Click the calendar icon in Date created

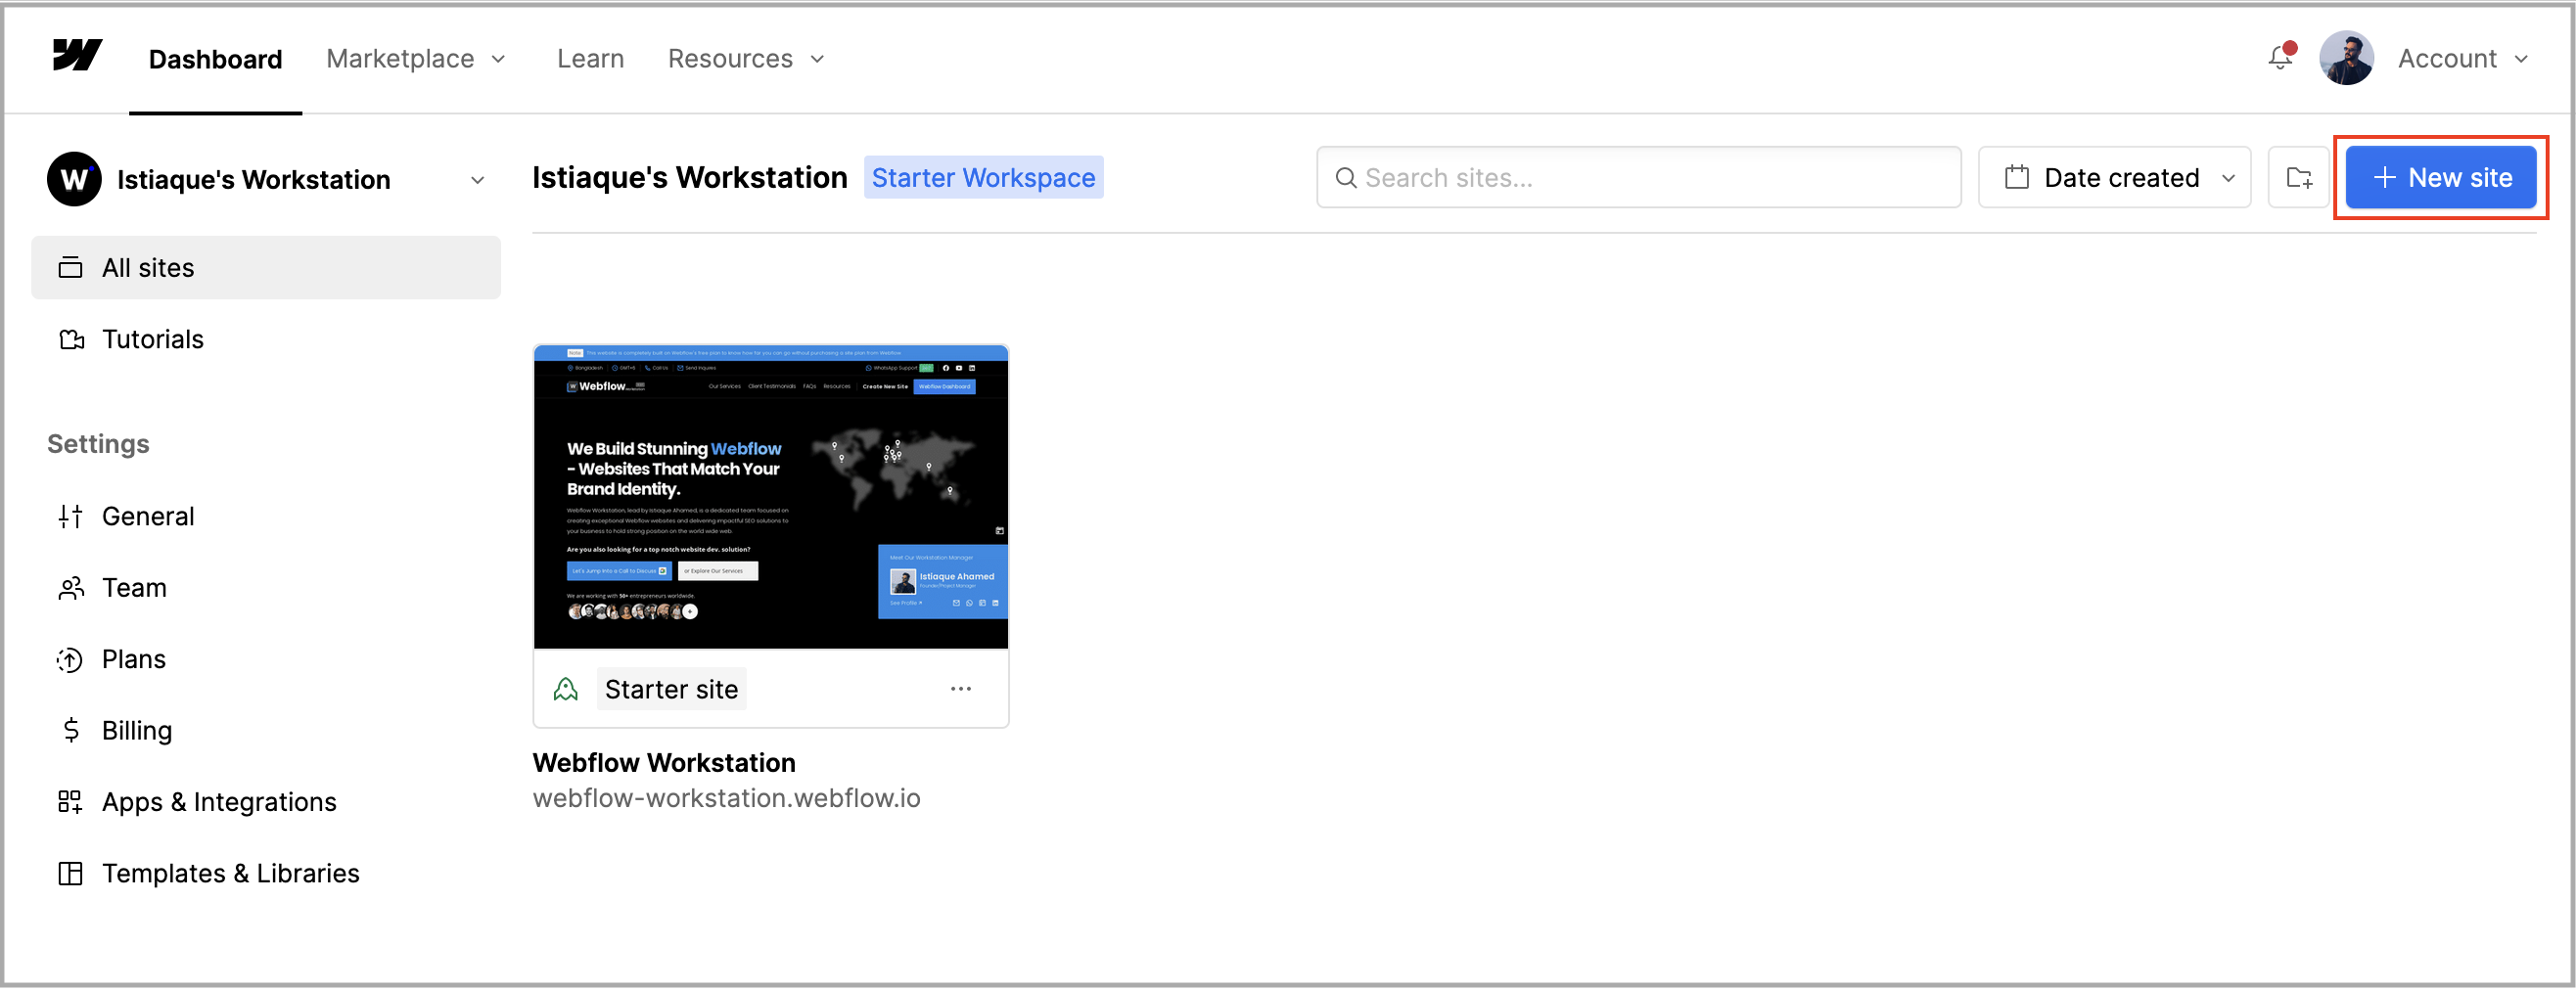pos(2017,178)
